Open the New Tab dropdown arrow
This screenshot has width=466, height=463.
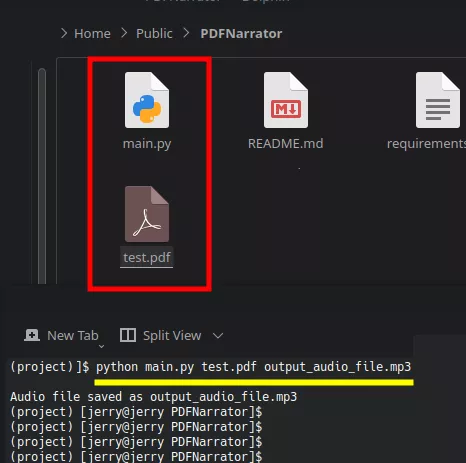(102, 346)
